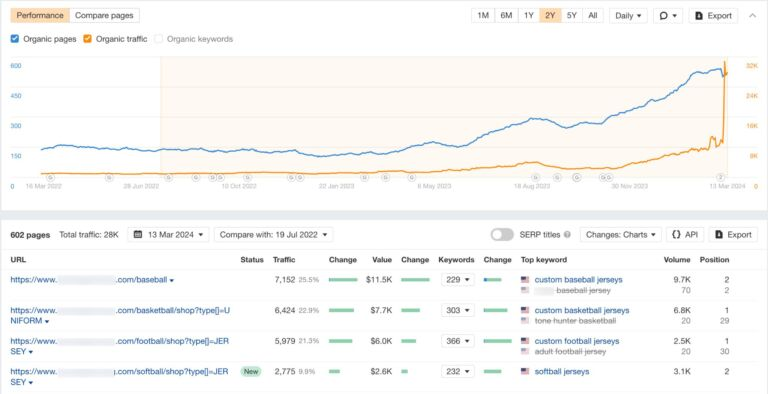Open the 13 Mar 2024 date picker
Screen dimensions: 768x394
pyautogui.click(x=168, y=234)
